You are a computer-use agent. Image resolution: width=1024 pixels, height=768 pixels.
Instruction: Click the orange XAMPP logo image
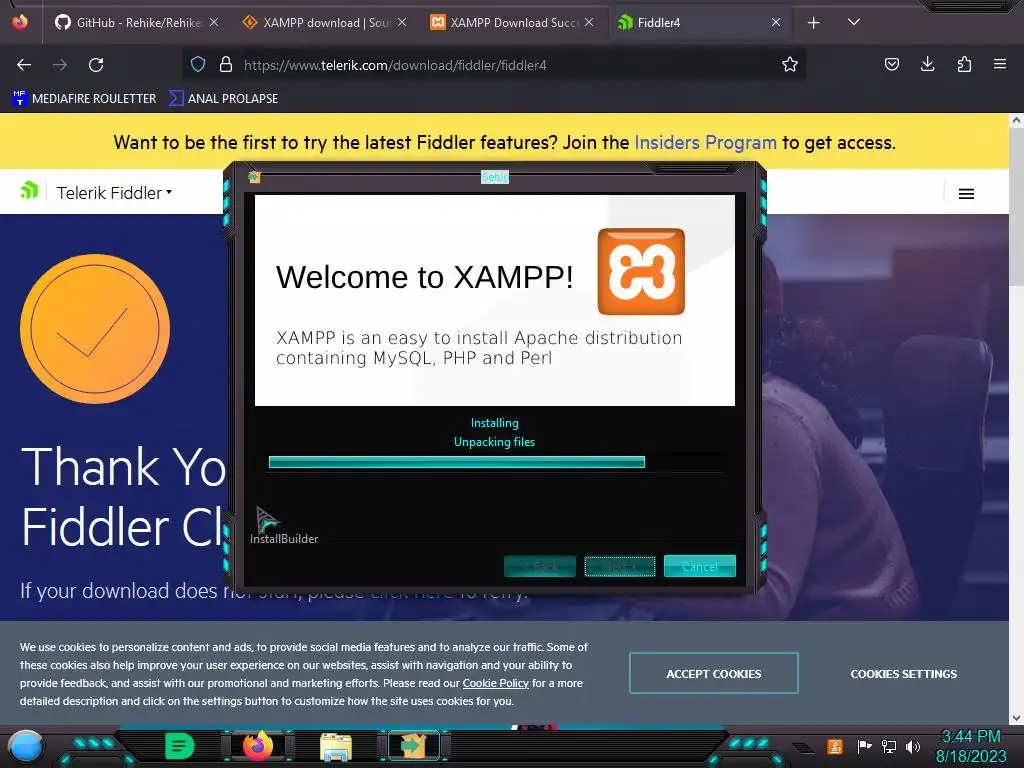[x=641, y=271]
